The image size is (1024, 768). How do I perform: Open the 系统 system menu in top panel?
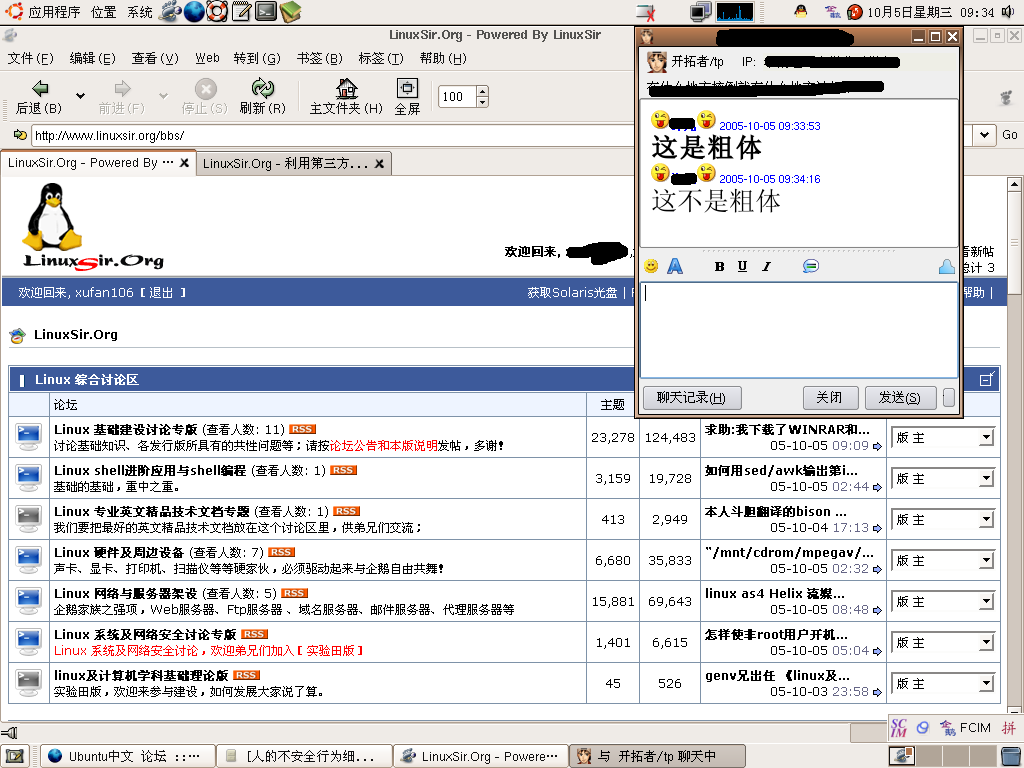(140, 12)
